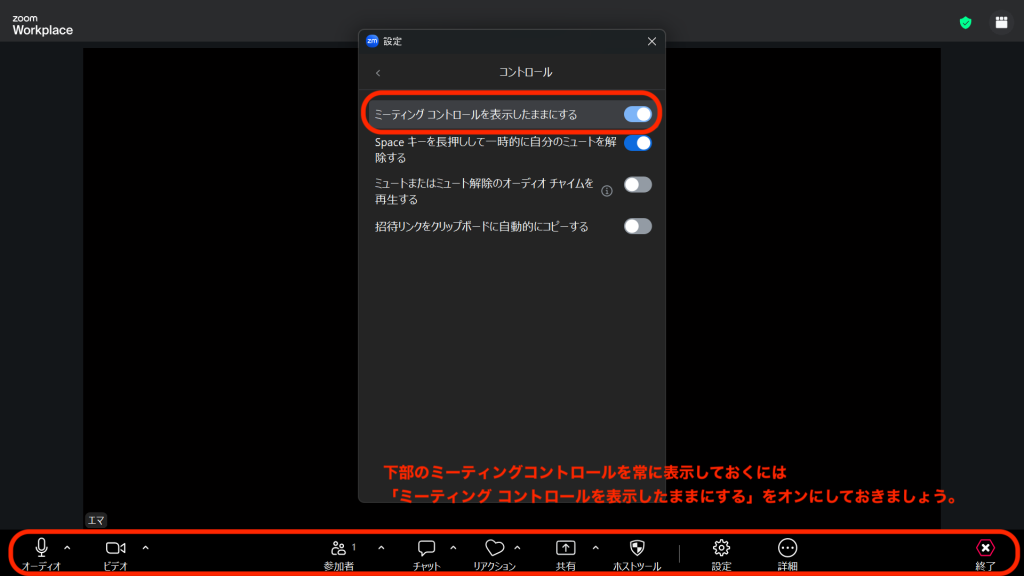Enable 招待リンクをクリップボードに自動的にコピーする
The height and width of the screenshot is (576, 1024).
638,226
